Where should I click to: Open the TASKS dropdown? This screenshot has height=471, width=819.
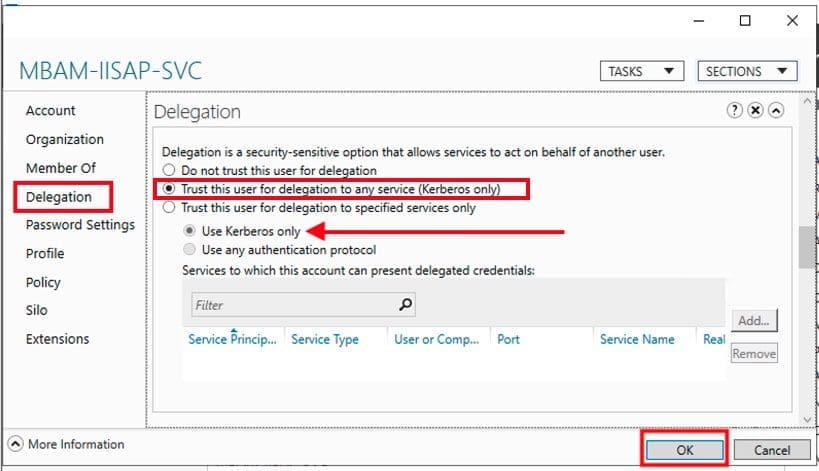tap(642, 72)
